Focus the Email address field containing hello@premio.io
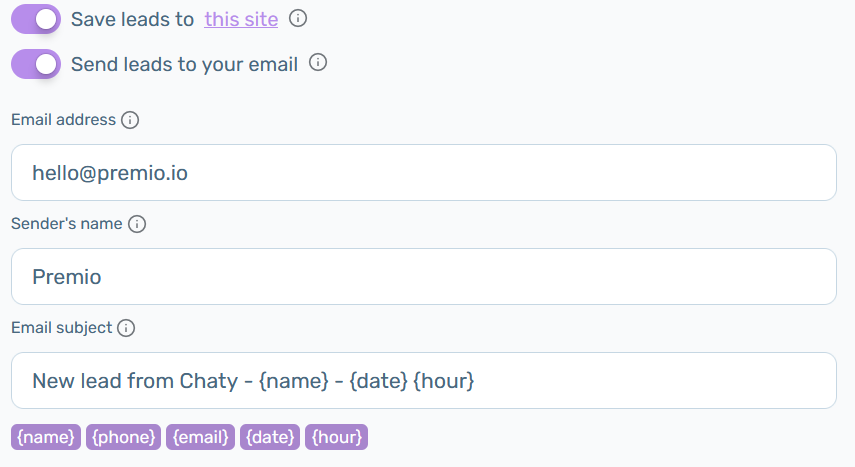This screenshot has height=467, width=855. (424, 172)
